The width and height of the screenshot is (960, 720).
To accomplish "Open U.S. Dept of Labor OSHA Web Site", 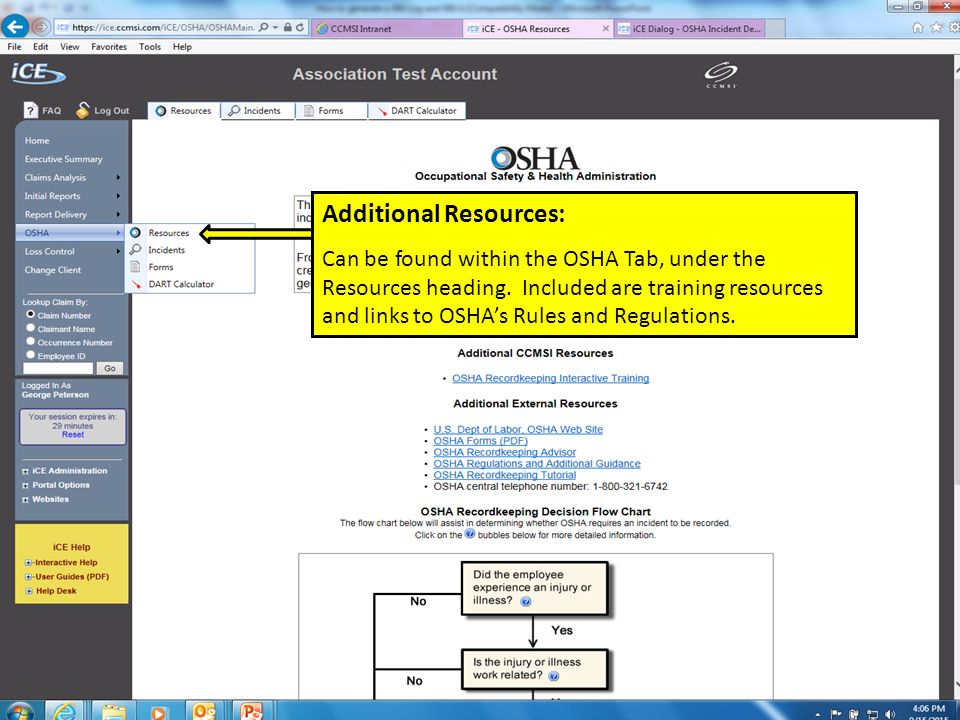I will pos(518,429).
